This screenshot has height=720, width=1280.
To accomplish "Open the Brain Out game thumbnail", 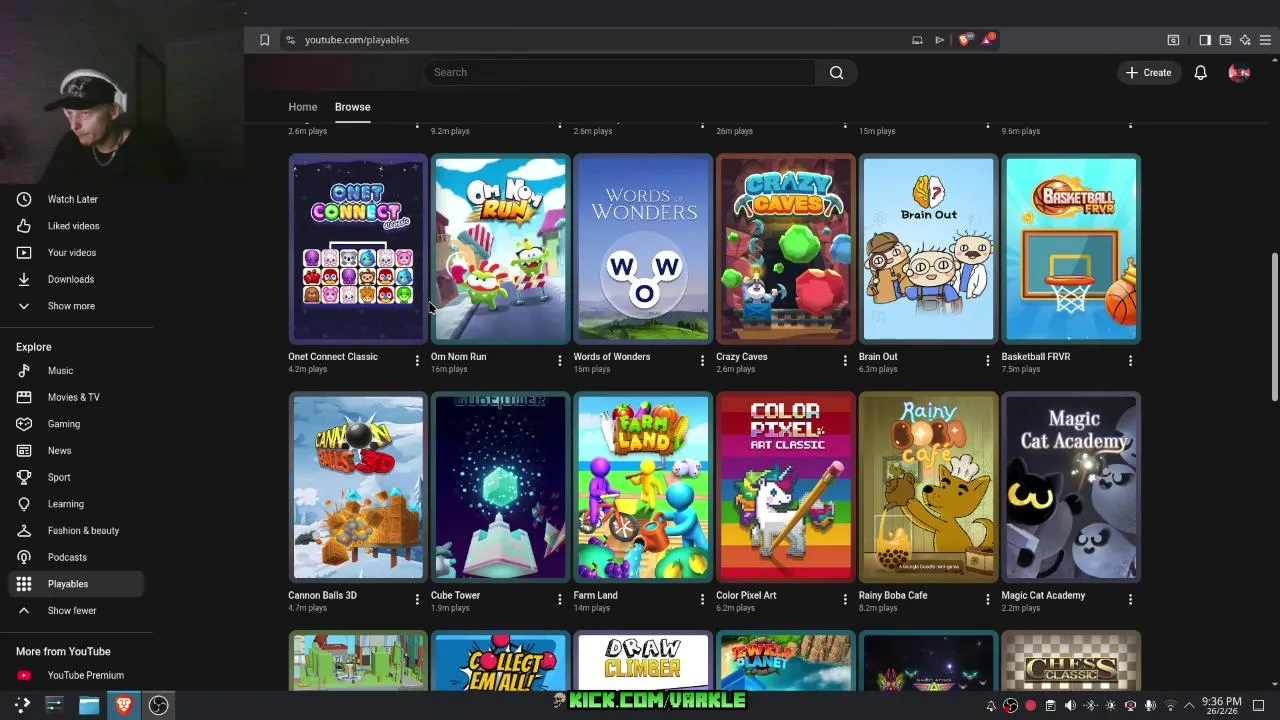I will point(929,249).
